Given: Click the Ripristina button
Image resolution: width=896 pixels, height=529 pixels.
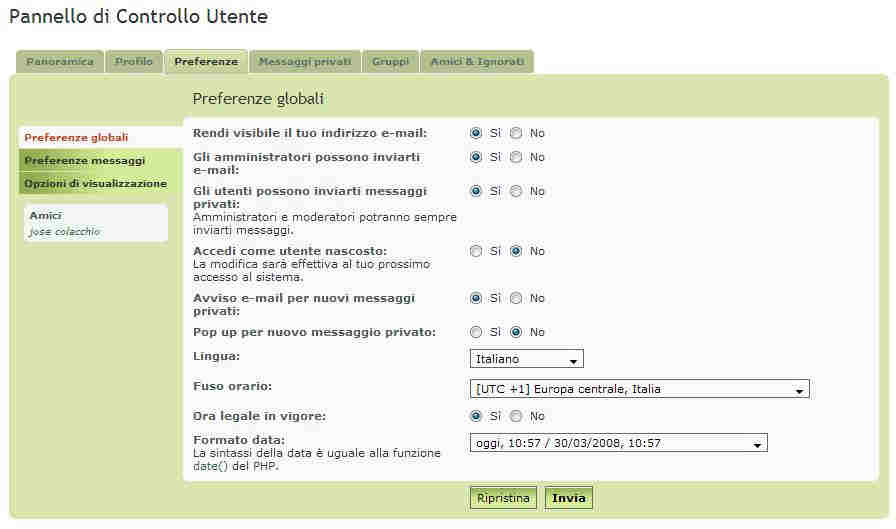Looking at the screenshot, I should [x=503, y=498].
